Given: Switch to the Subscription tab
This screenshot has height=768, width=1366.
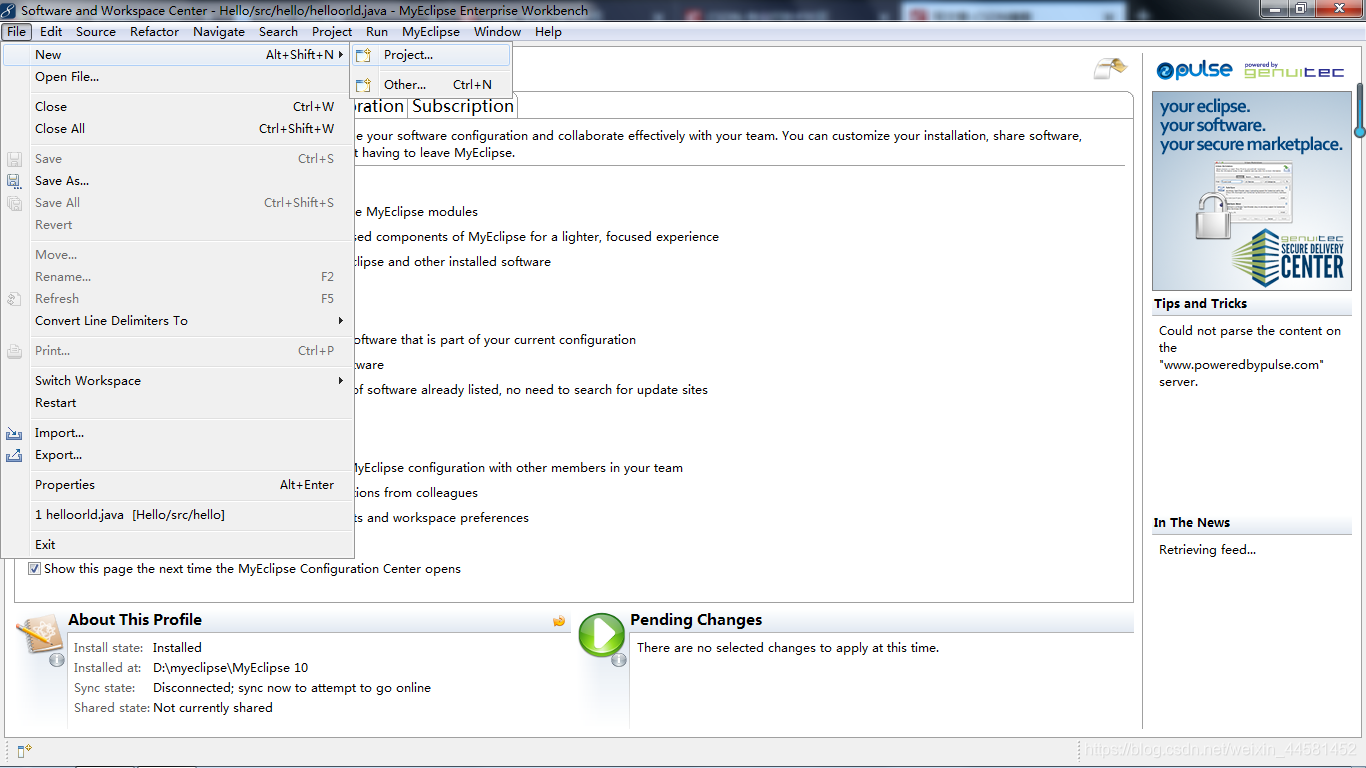Looking at the screenshot, I should [462, 106].
